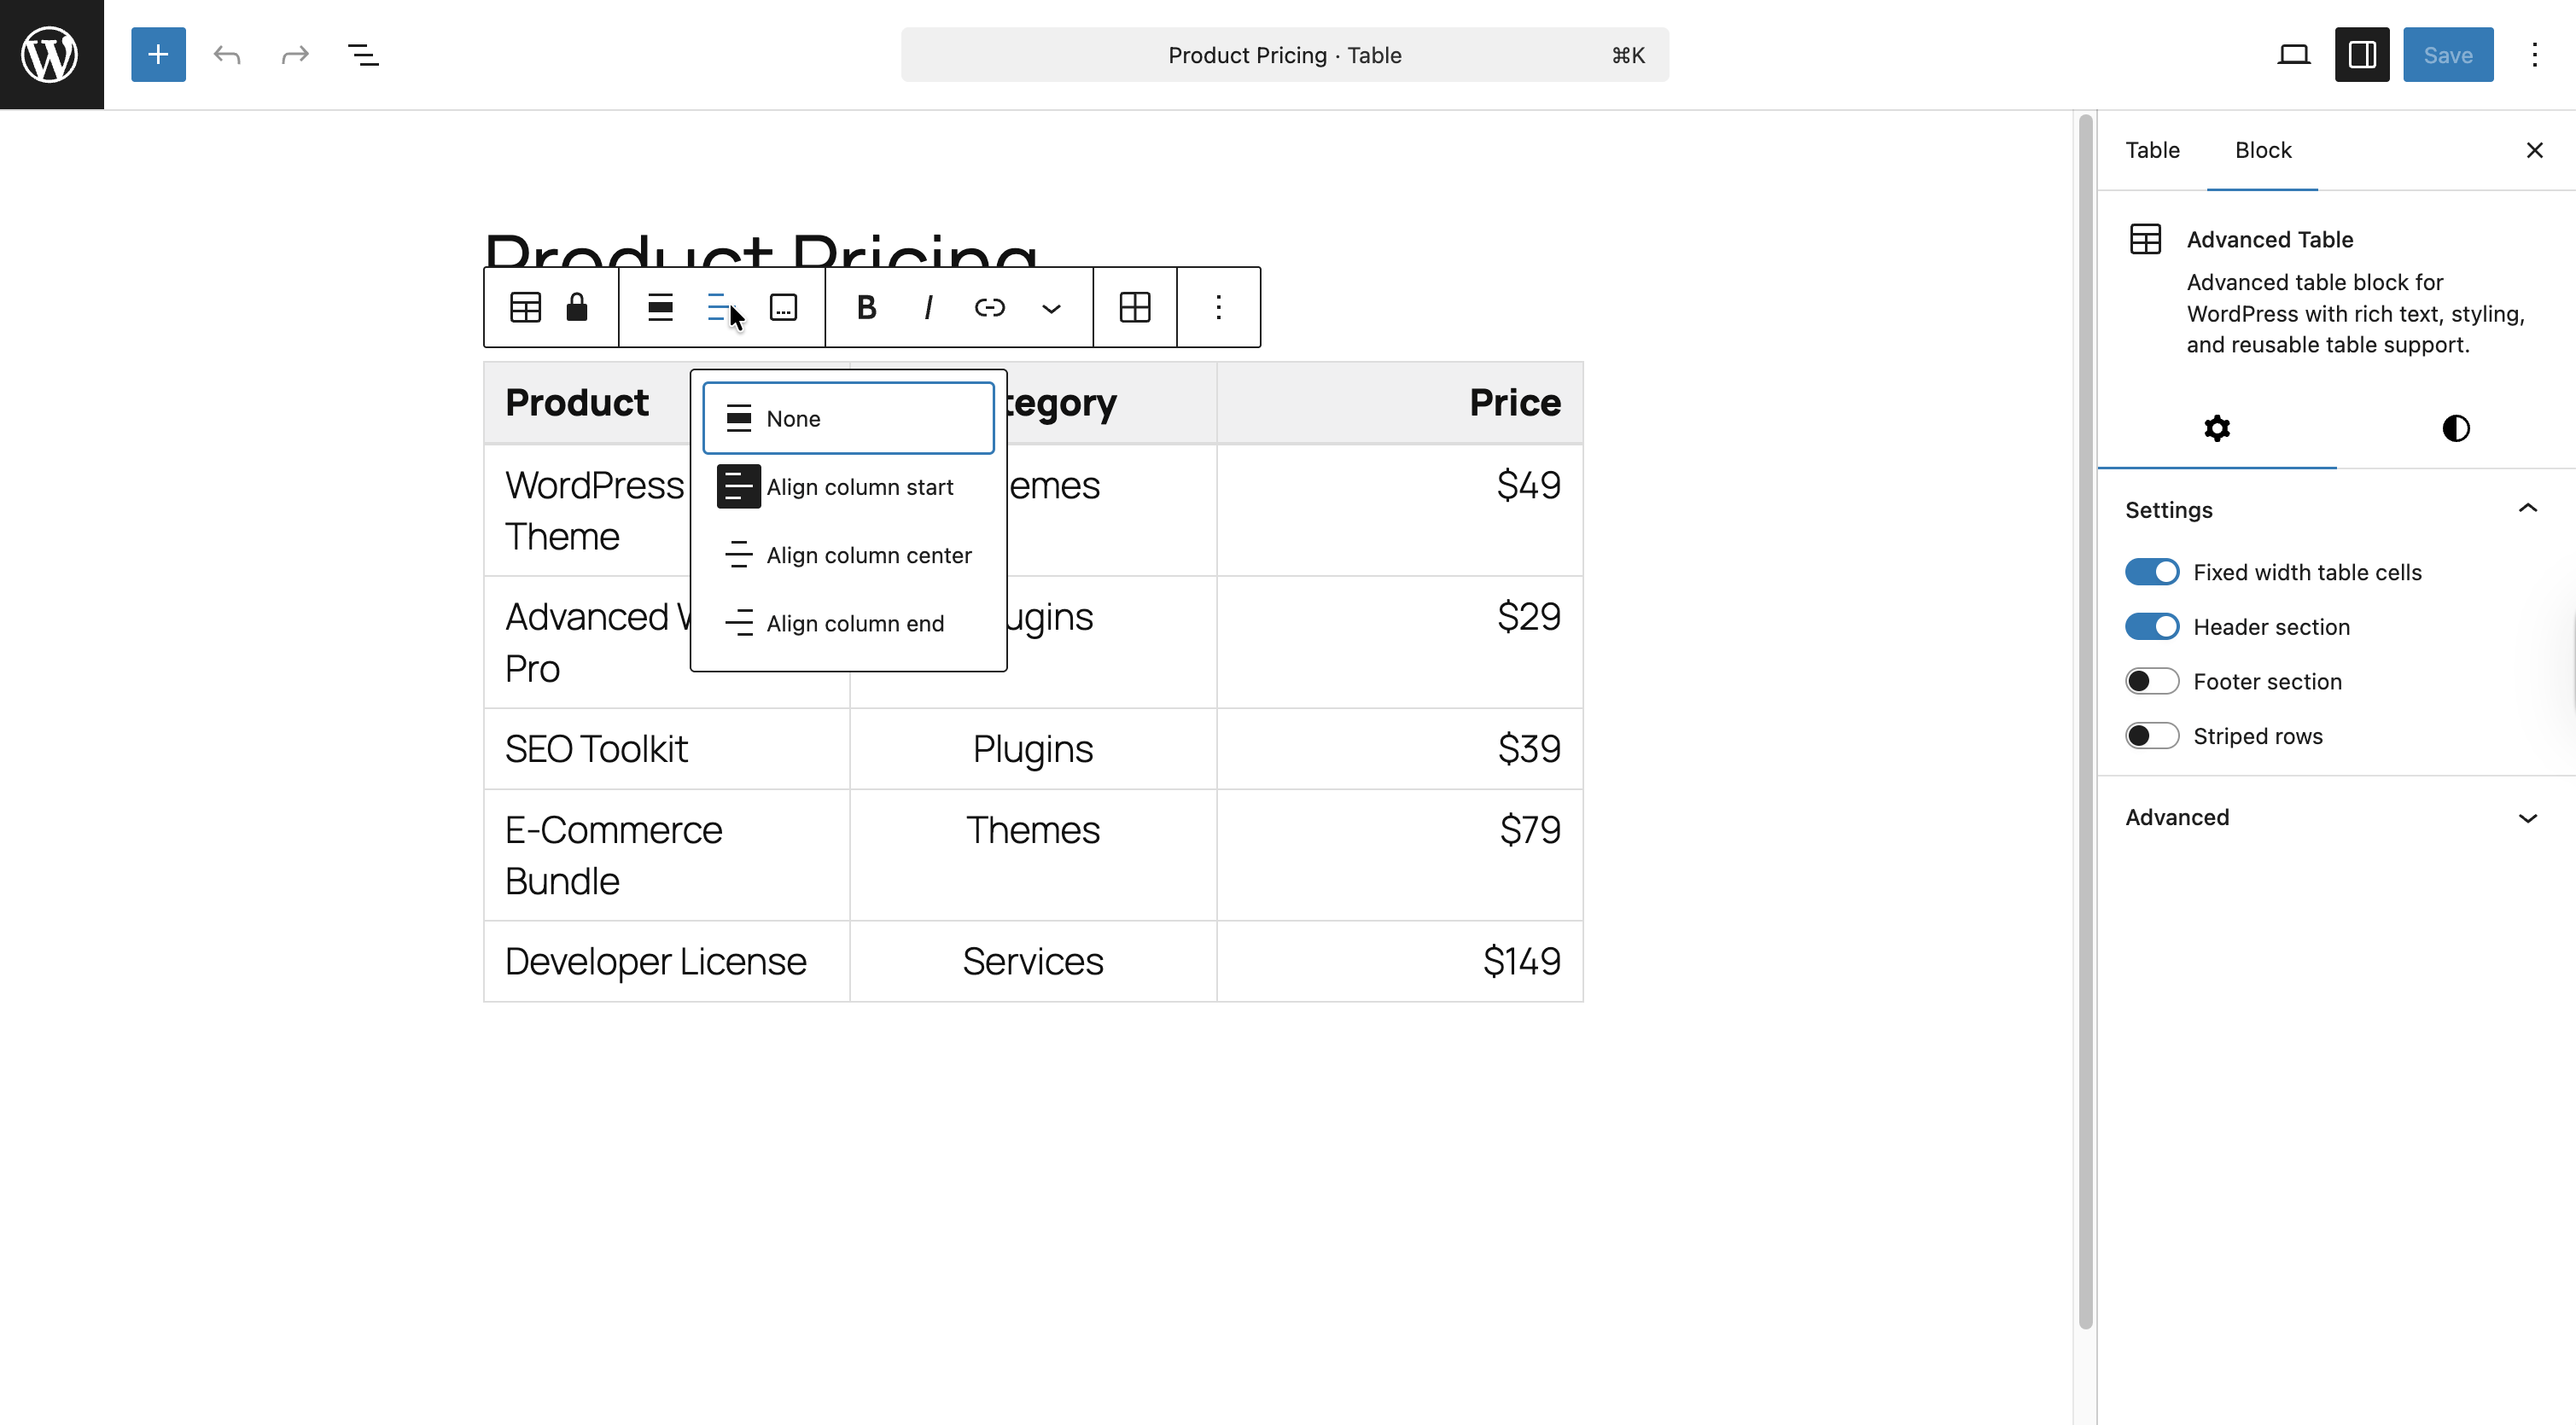Click the Save button

(x=2448, y=55)
